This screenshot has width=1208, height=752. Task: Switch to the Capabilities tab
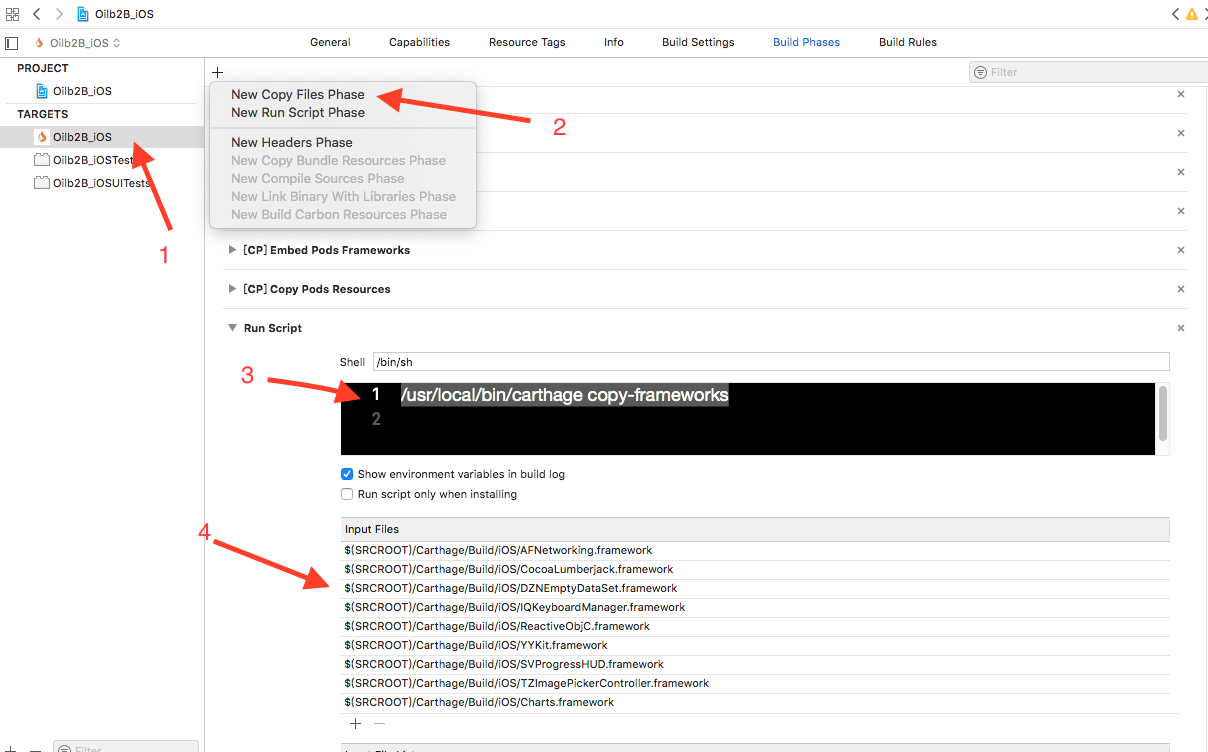click(x=419, y=42)
